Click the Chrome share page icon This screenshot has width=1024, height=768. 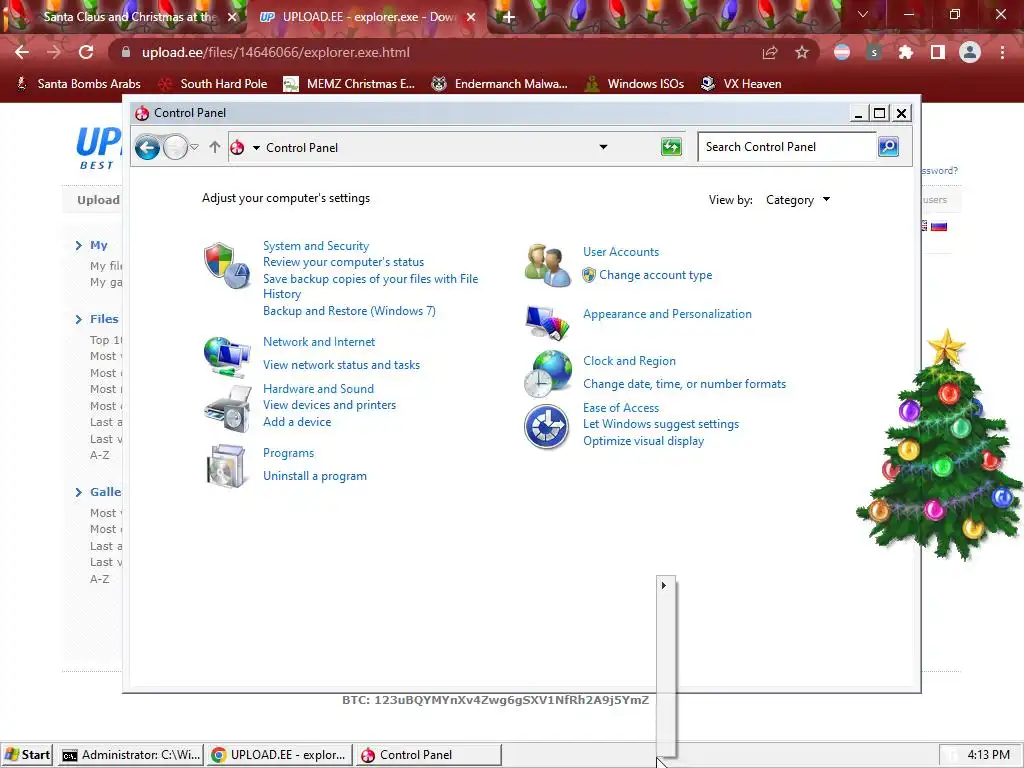[x=770, y=52]
